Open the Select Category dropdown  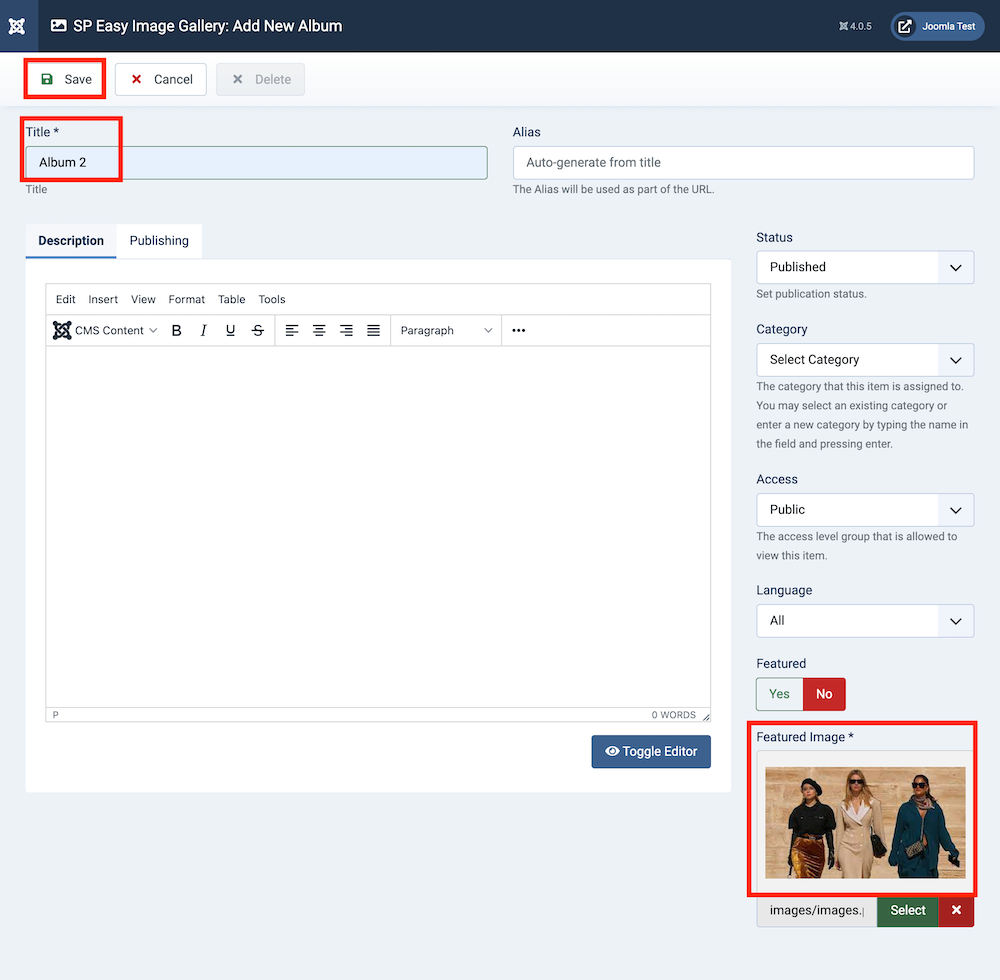click(x=864, y=359)
